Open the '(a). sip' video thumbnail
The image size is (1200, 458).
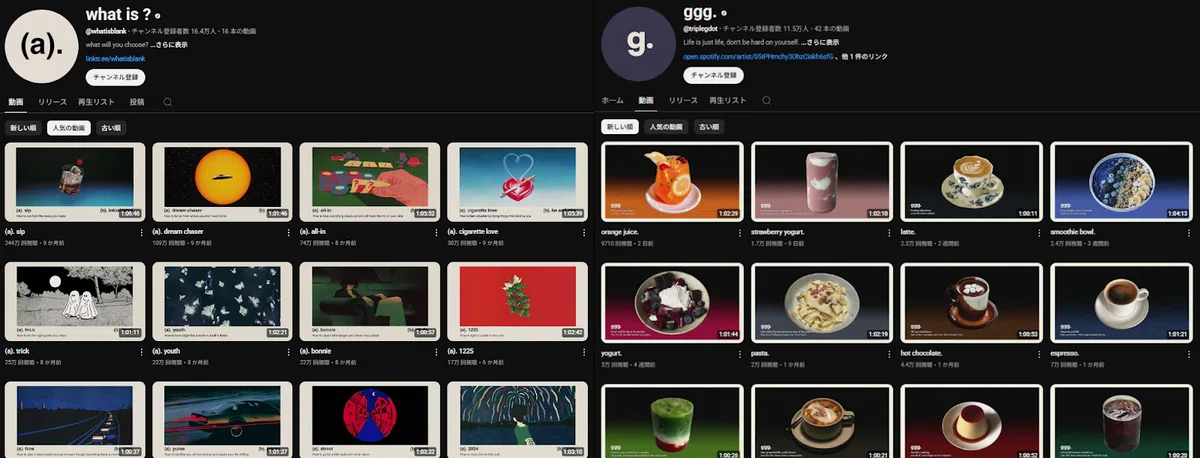coord(75,182)
